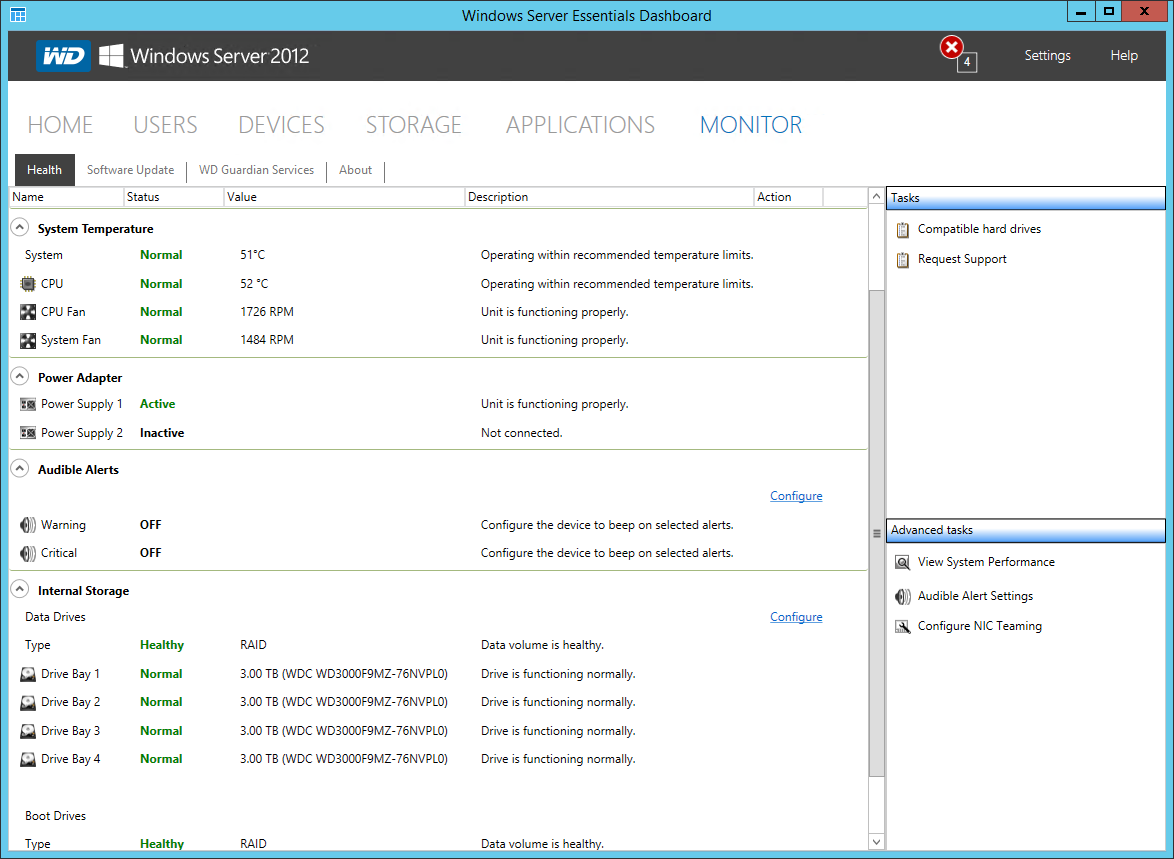Open Compatible hard drives task

pos(978,229)
